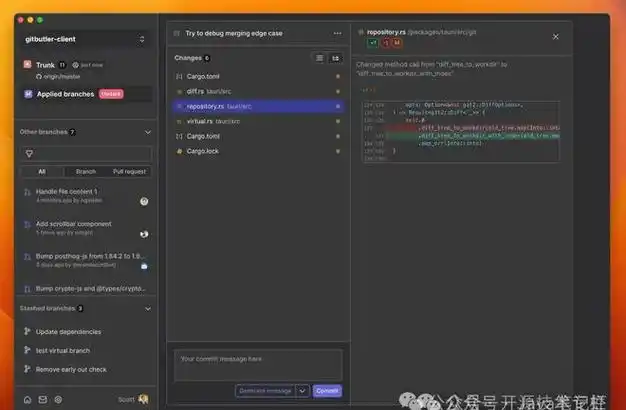Image resolution: width=626 pixels, height=410 pixels.
Task: Click the filter icon in branch search
Action: (29, 153)
